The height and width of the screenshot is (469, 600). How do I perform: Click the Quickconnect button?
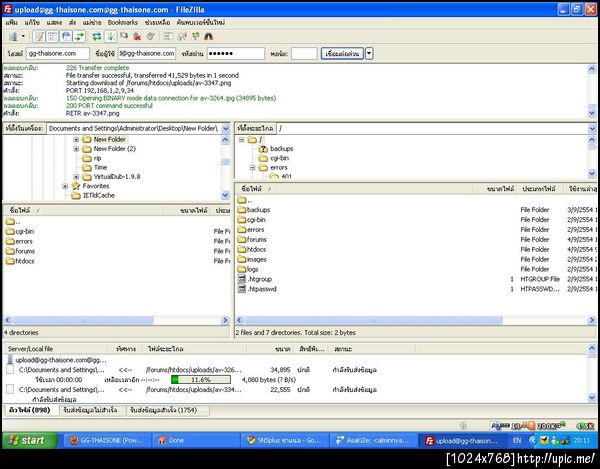click(x=343, y=53)
